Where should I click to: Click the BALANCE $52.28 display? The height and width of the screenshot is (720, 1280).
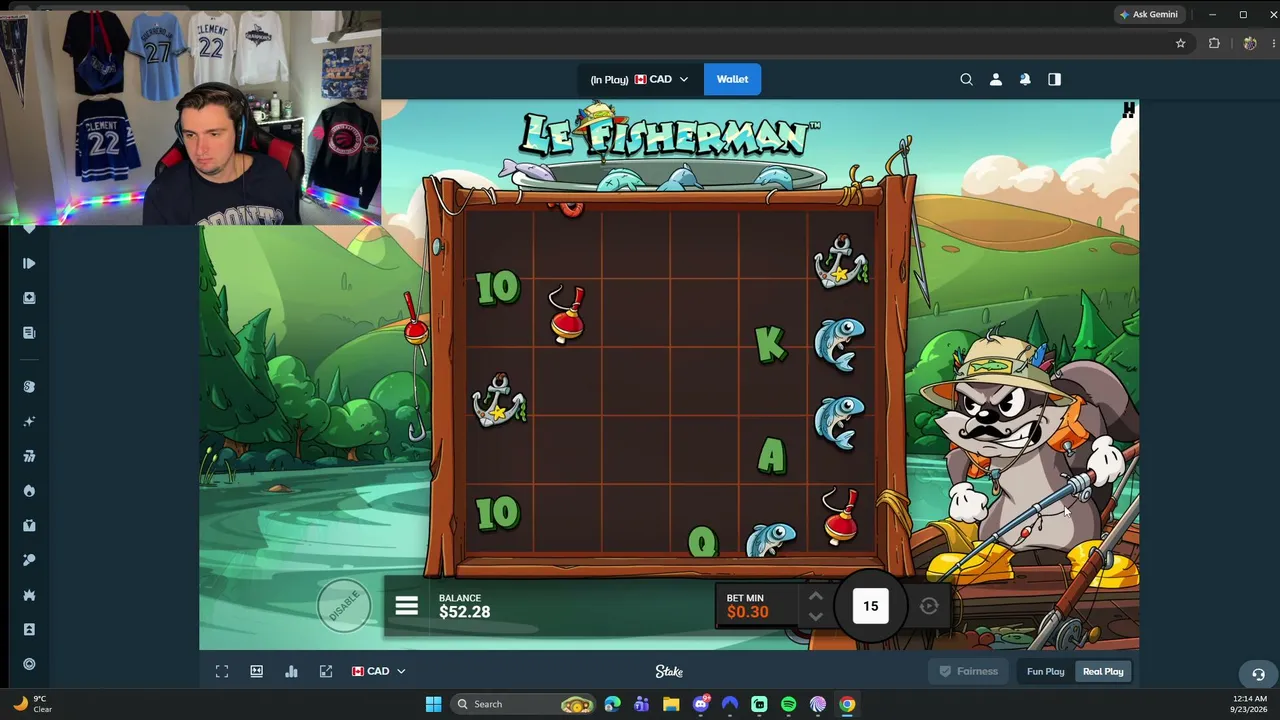pyautogui.click(x=464, y=606)
